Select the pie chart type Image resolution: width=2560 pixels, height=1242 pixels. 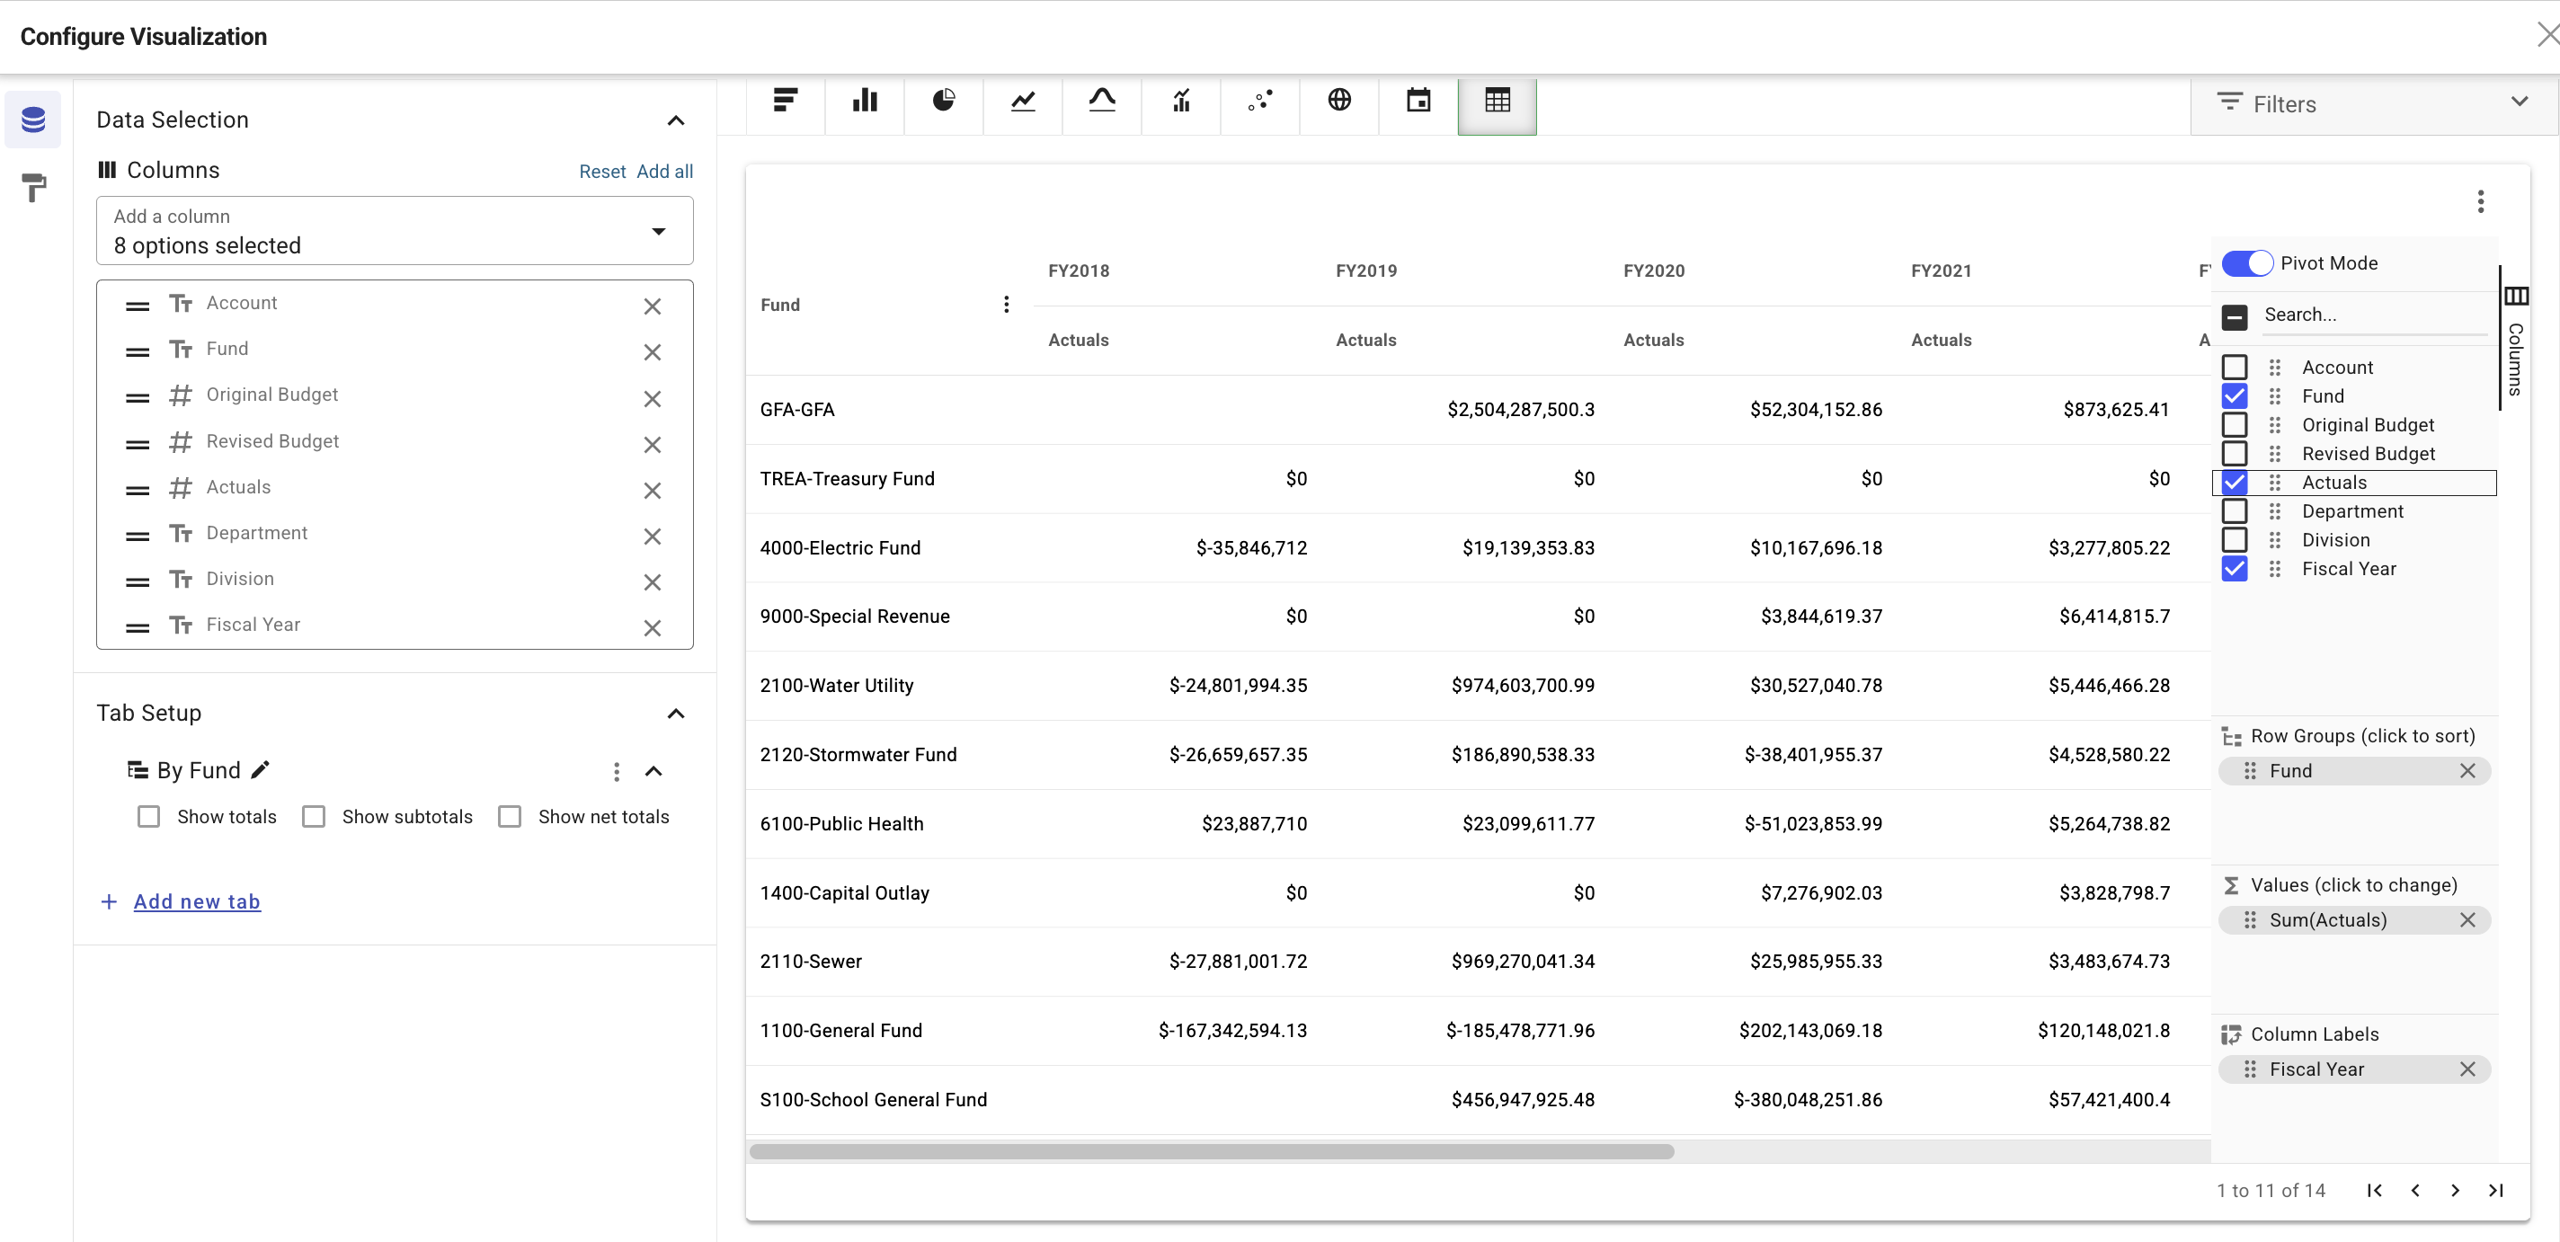pyautogui.click(x=943, y=101)
